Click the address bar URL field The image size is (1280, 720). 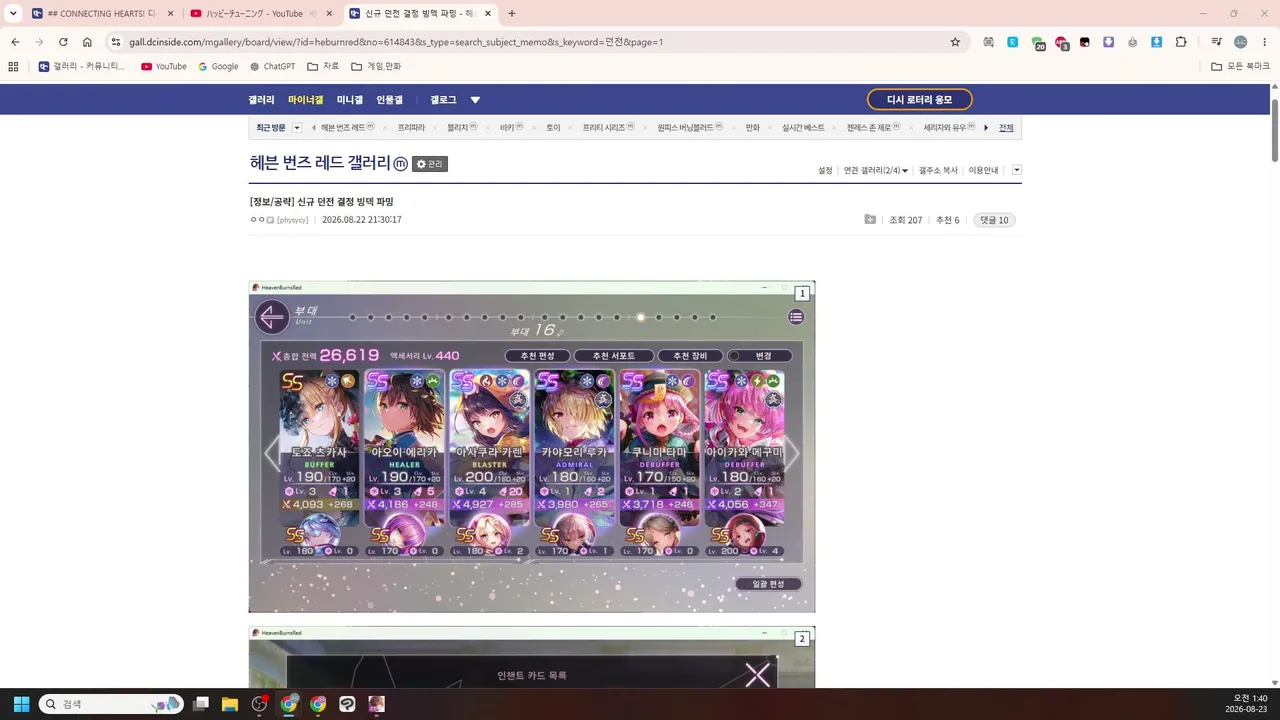(535, 42)
